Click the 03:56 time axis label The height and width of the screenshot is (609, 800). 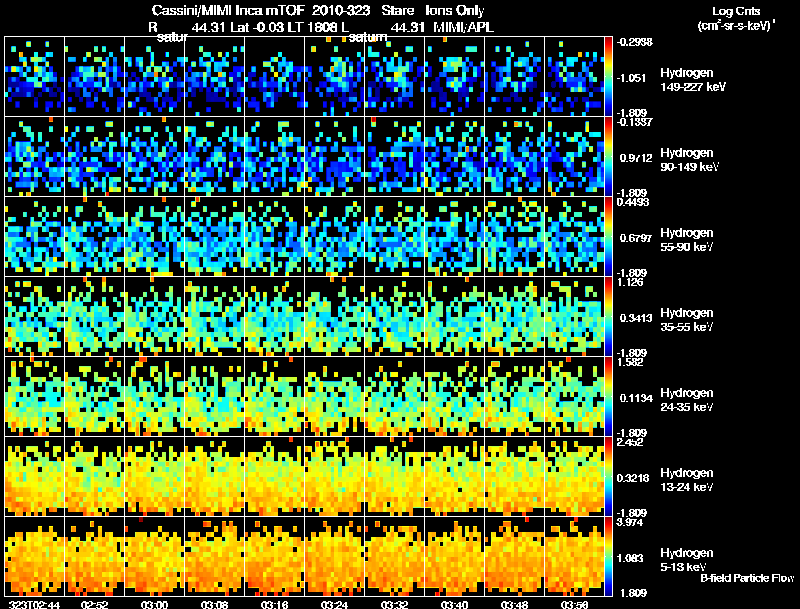tap(574, 605)
